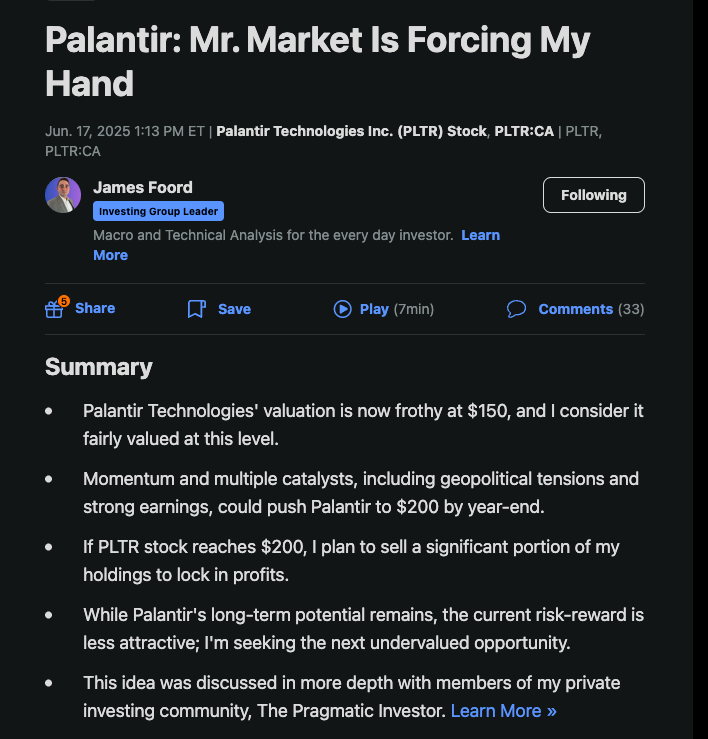Image resolution: width=708 pixels, height=739 pixels.
Task: Click the bookmark save icon
Action: click(x=197, y=309)
